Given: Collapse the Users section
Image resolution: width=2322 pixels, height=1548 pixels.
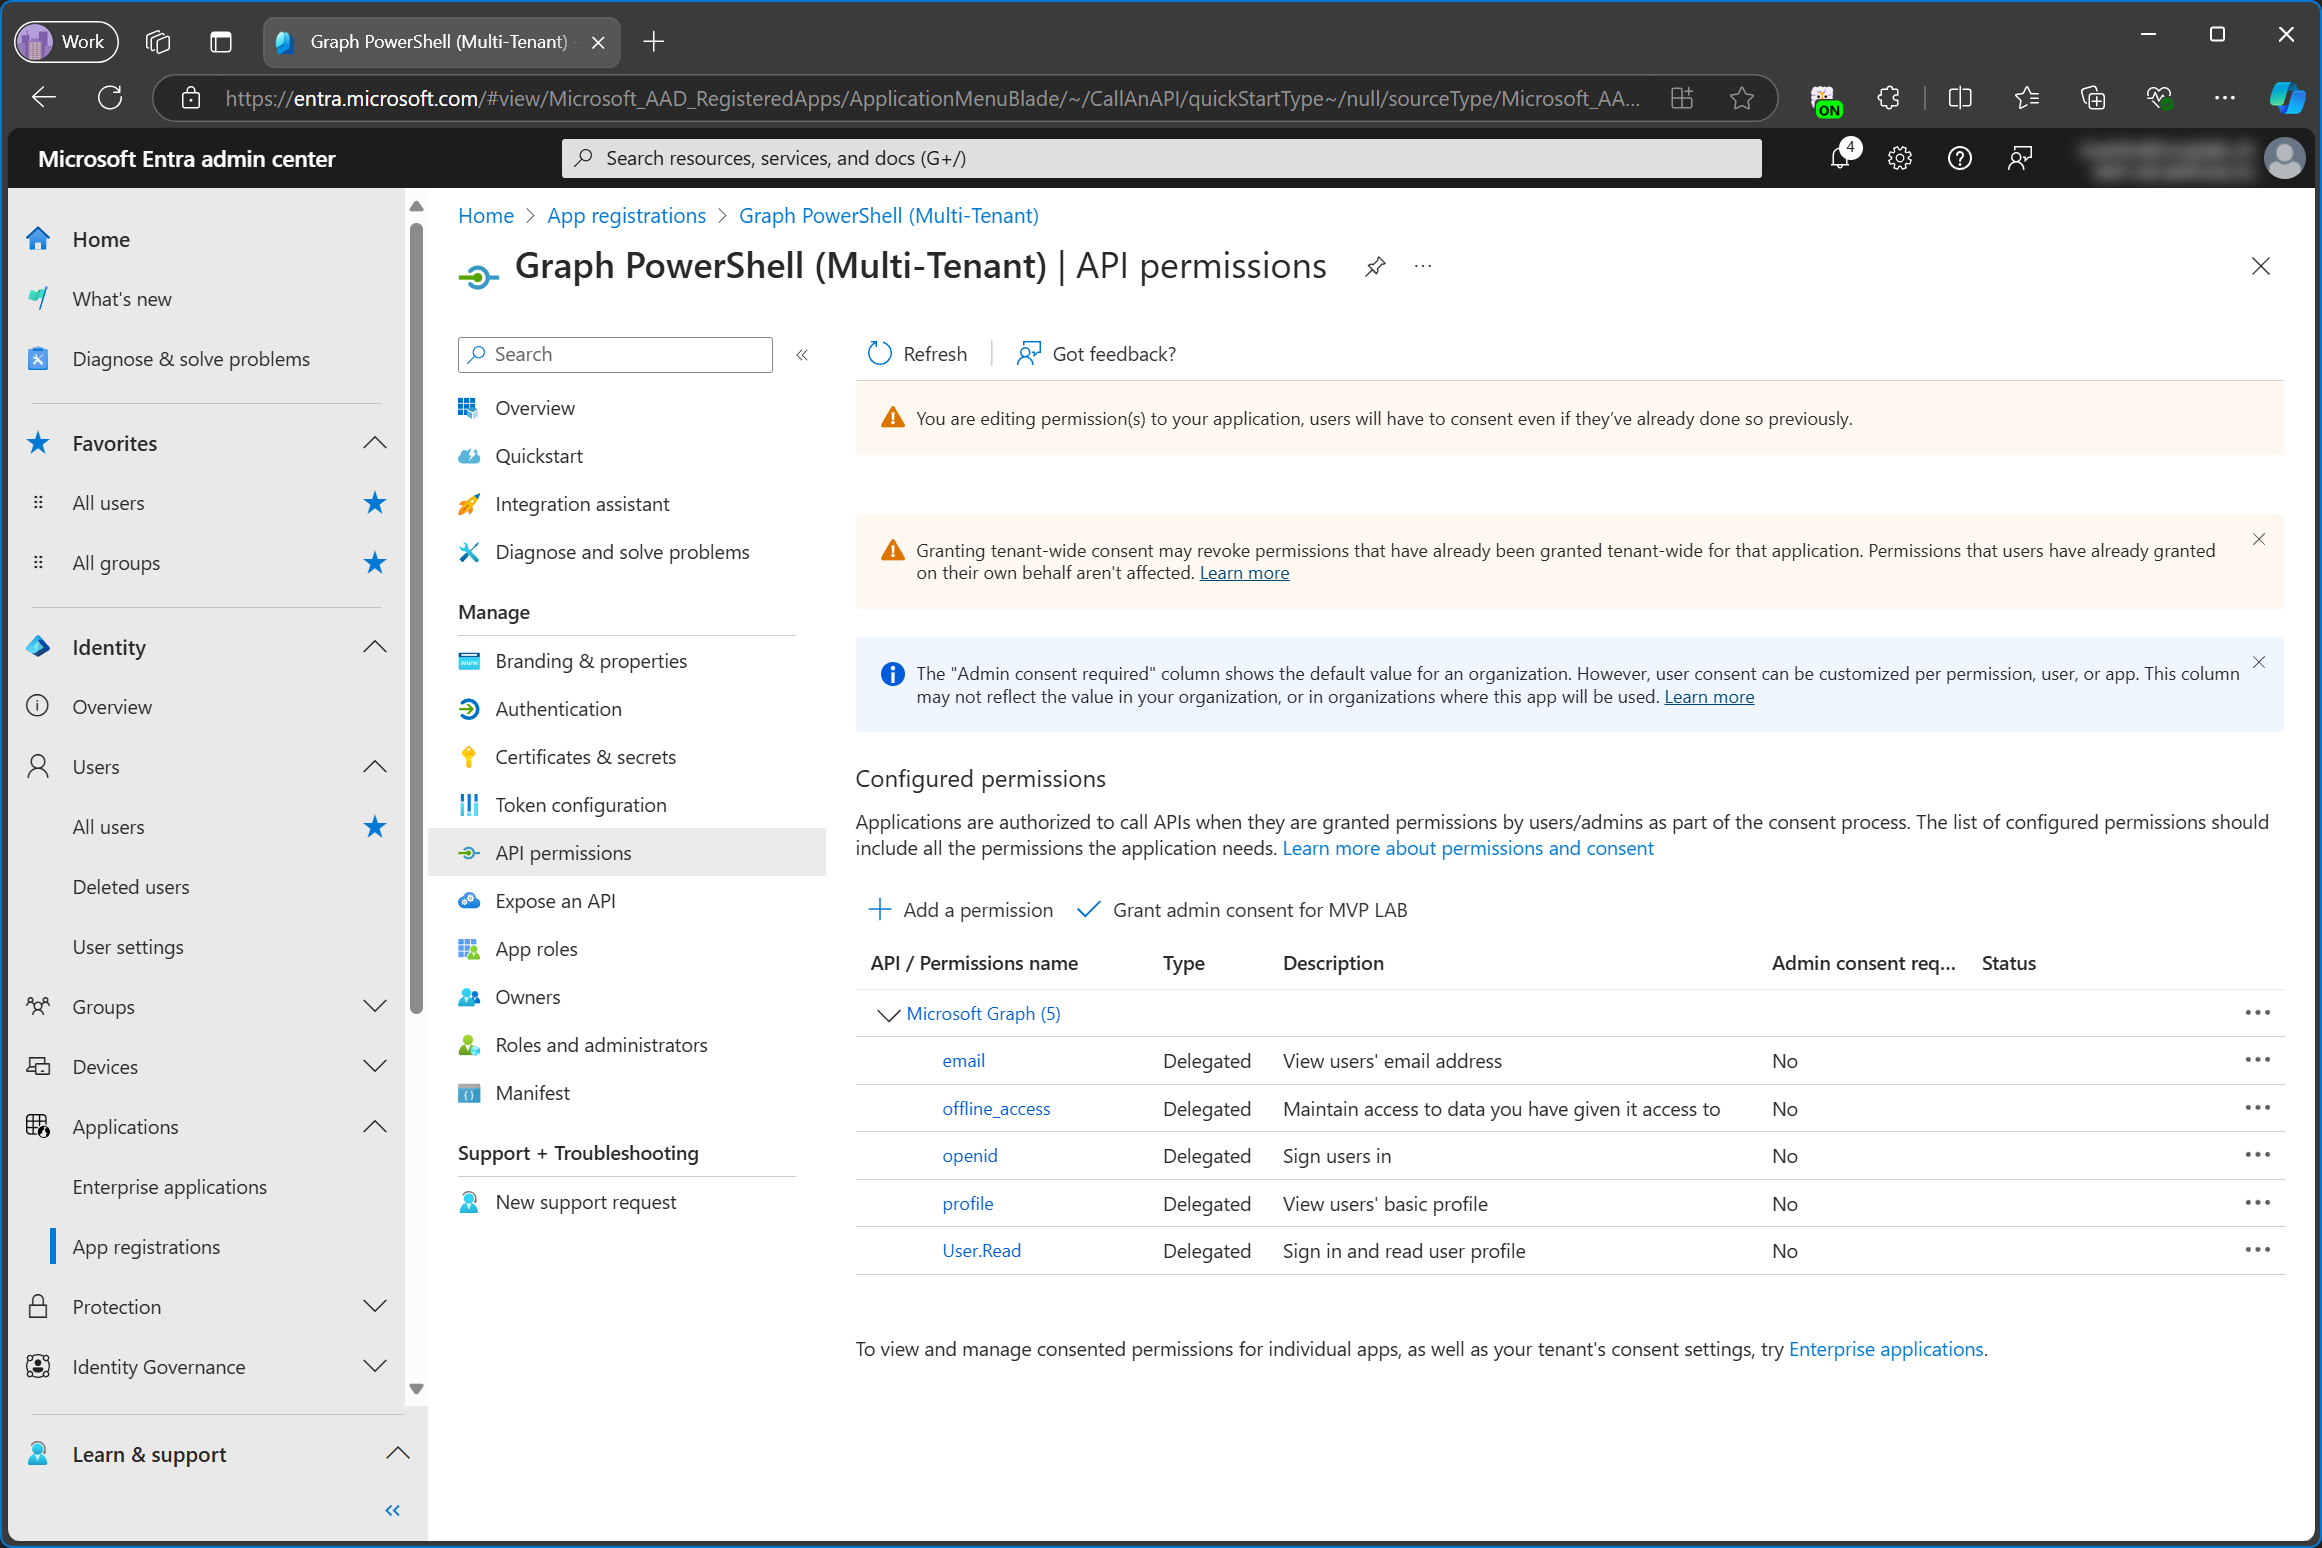Looking at the screenshot, I should click(x=375, y=767).
